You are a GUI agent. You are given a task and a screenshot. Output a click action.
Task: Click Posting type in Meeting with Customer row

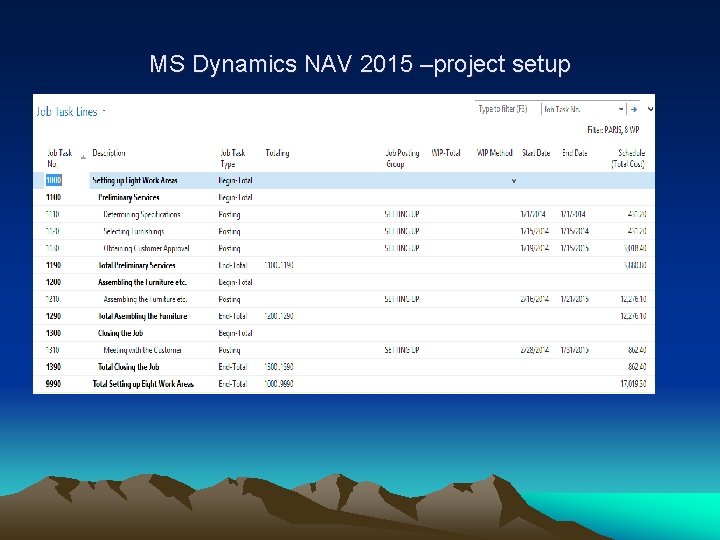point(229,350)
